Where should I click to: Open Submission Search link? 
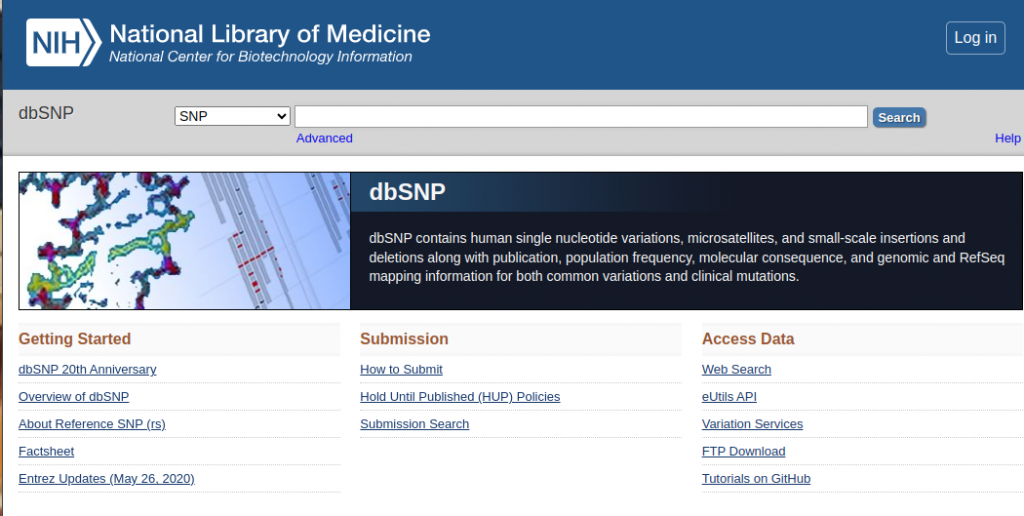(414, 425)
